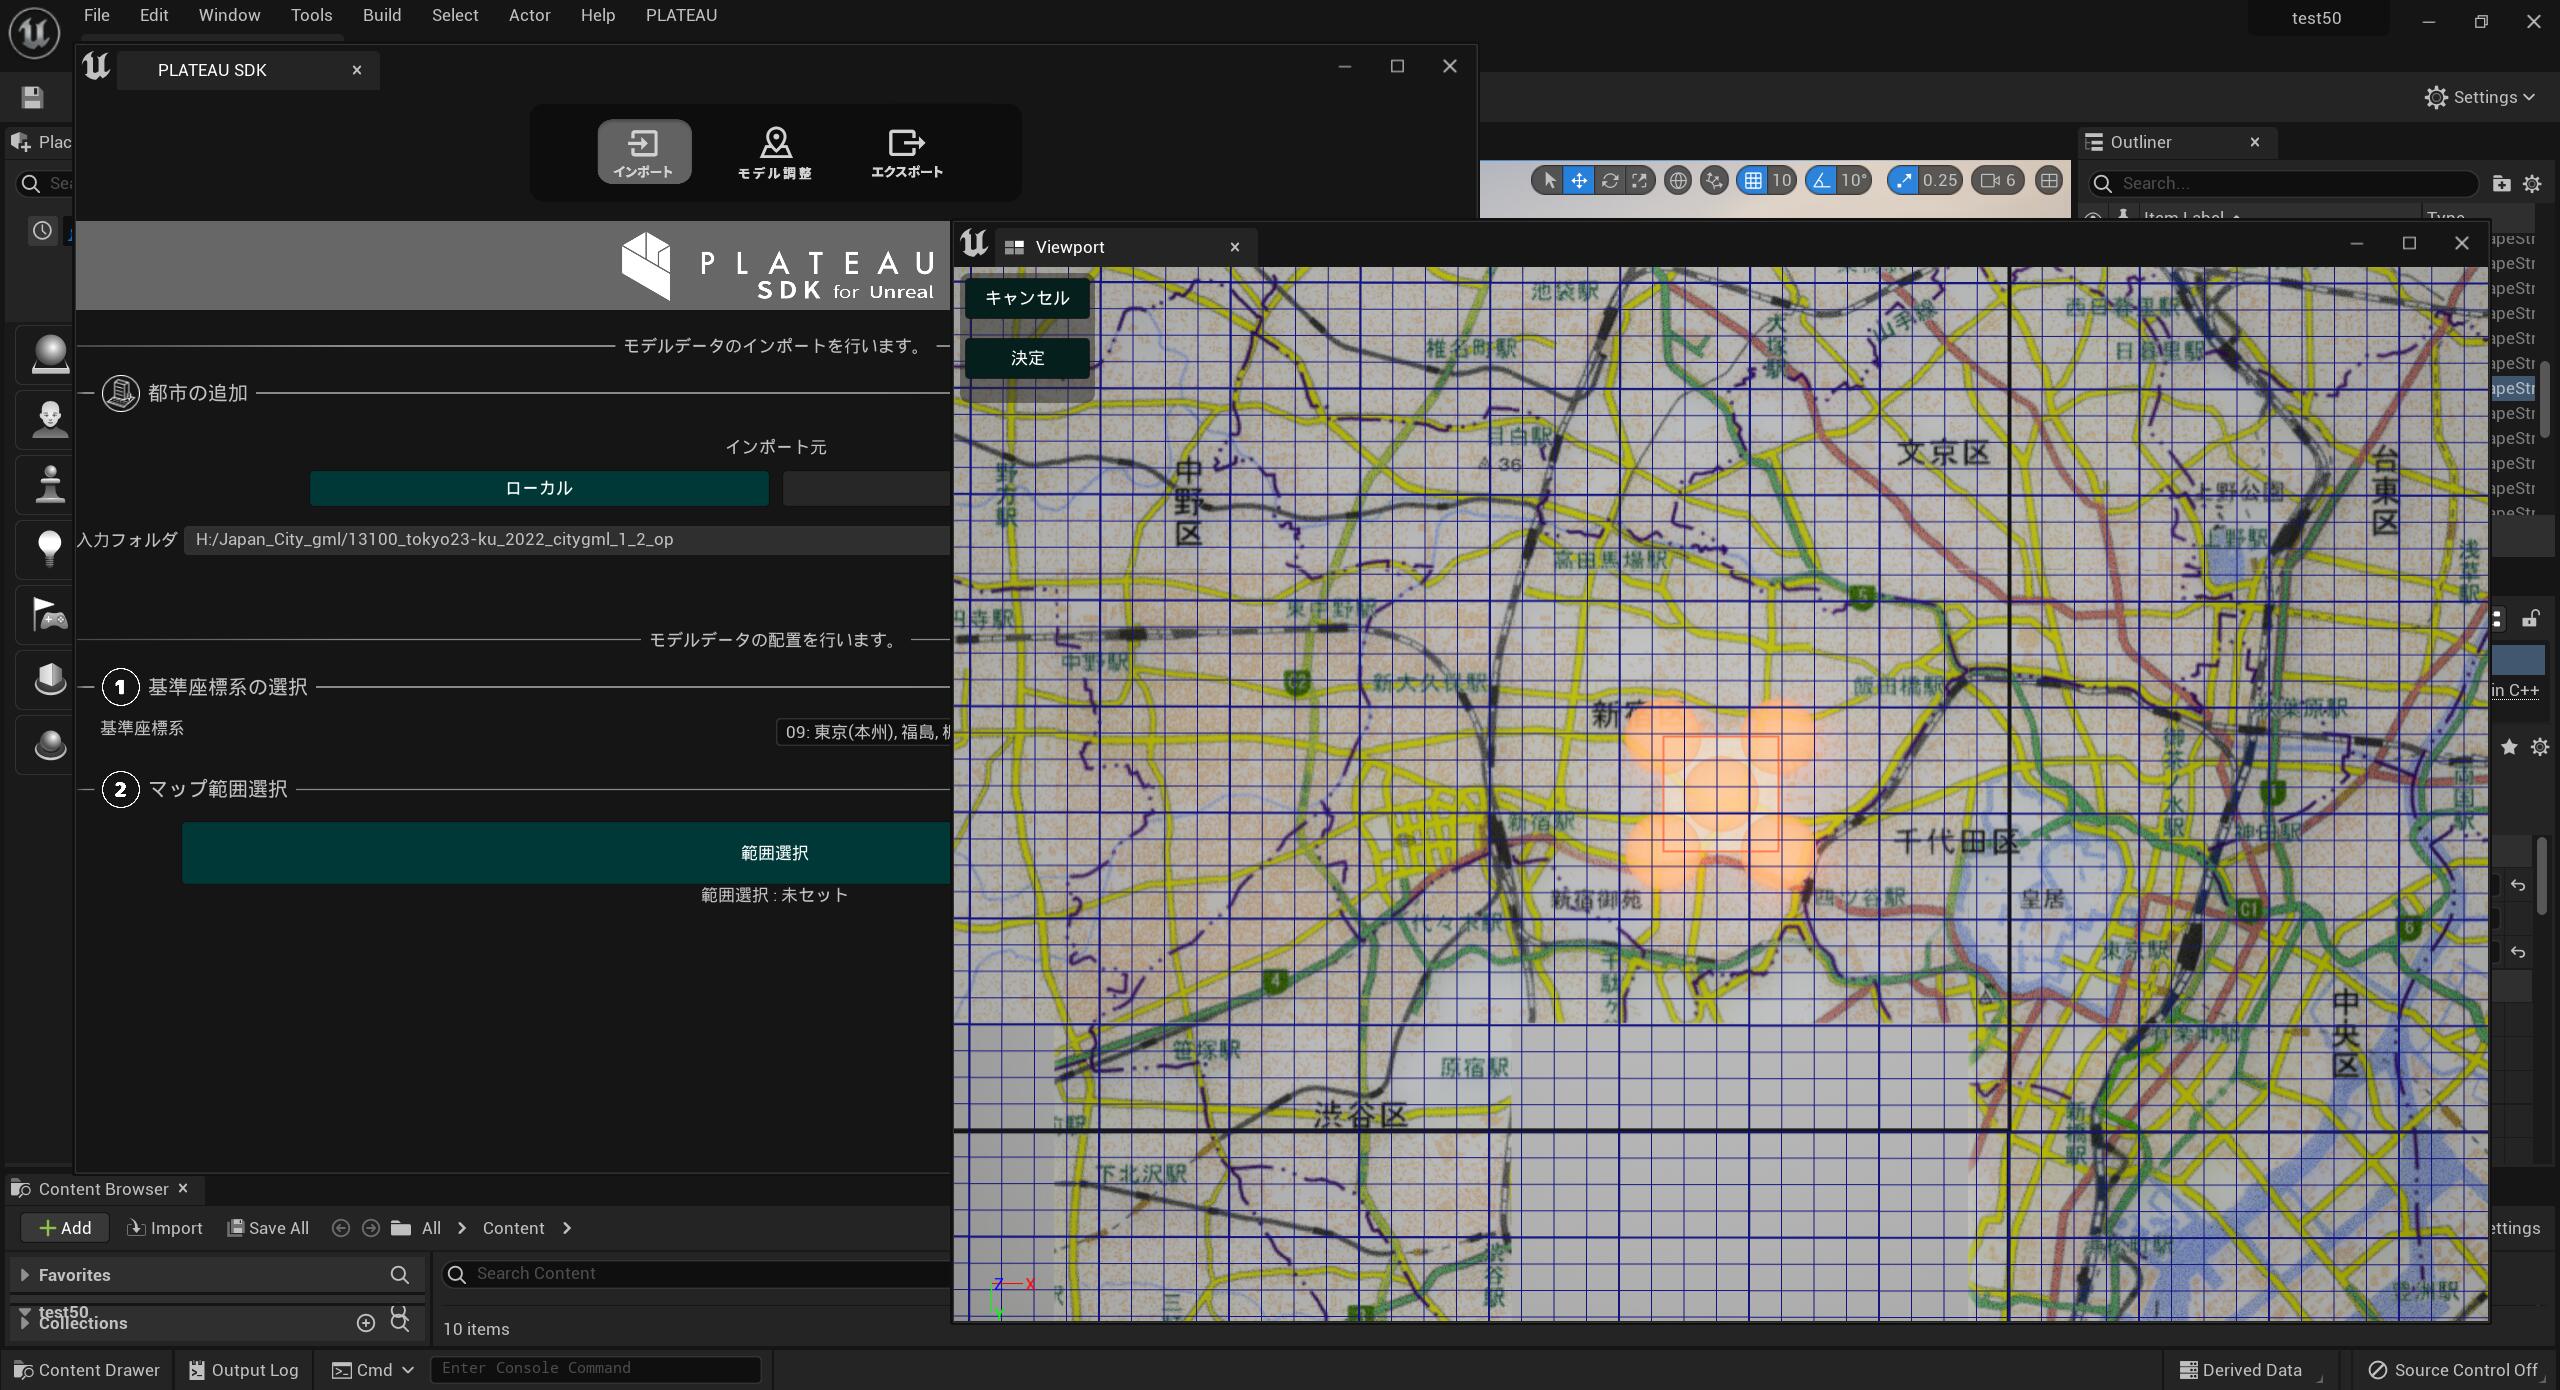Expand the Favorites section
The height and width of the screenshot is (1390, 2560).
pyautogui.click(x=25, y=1275)
